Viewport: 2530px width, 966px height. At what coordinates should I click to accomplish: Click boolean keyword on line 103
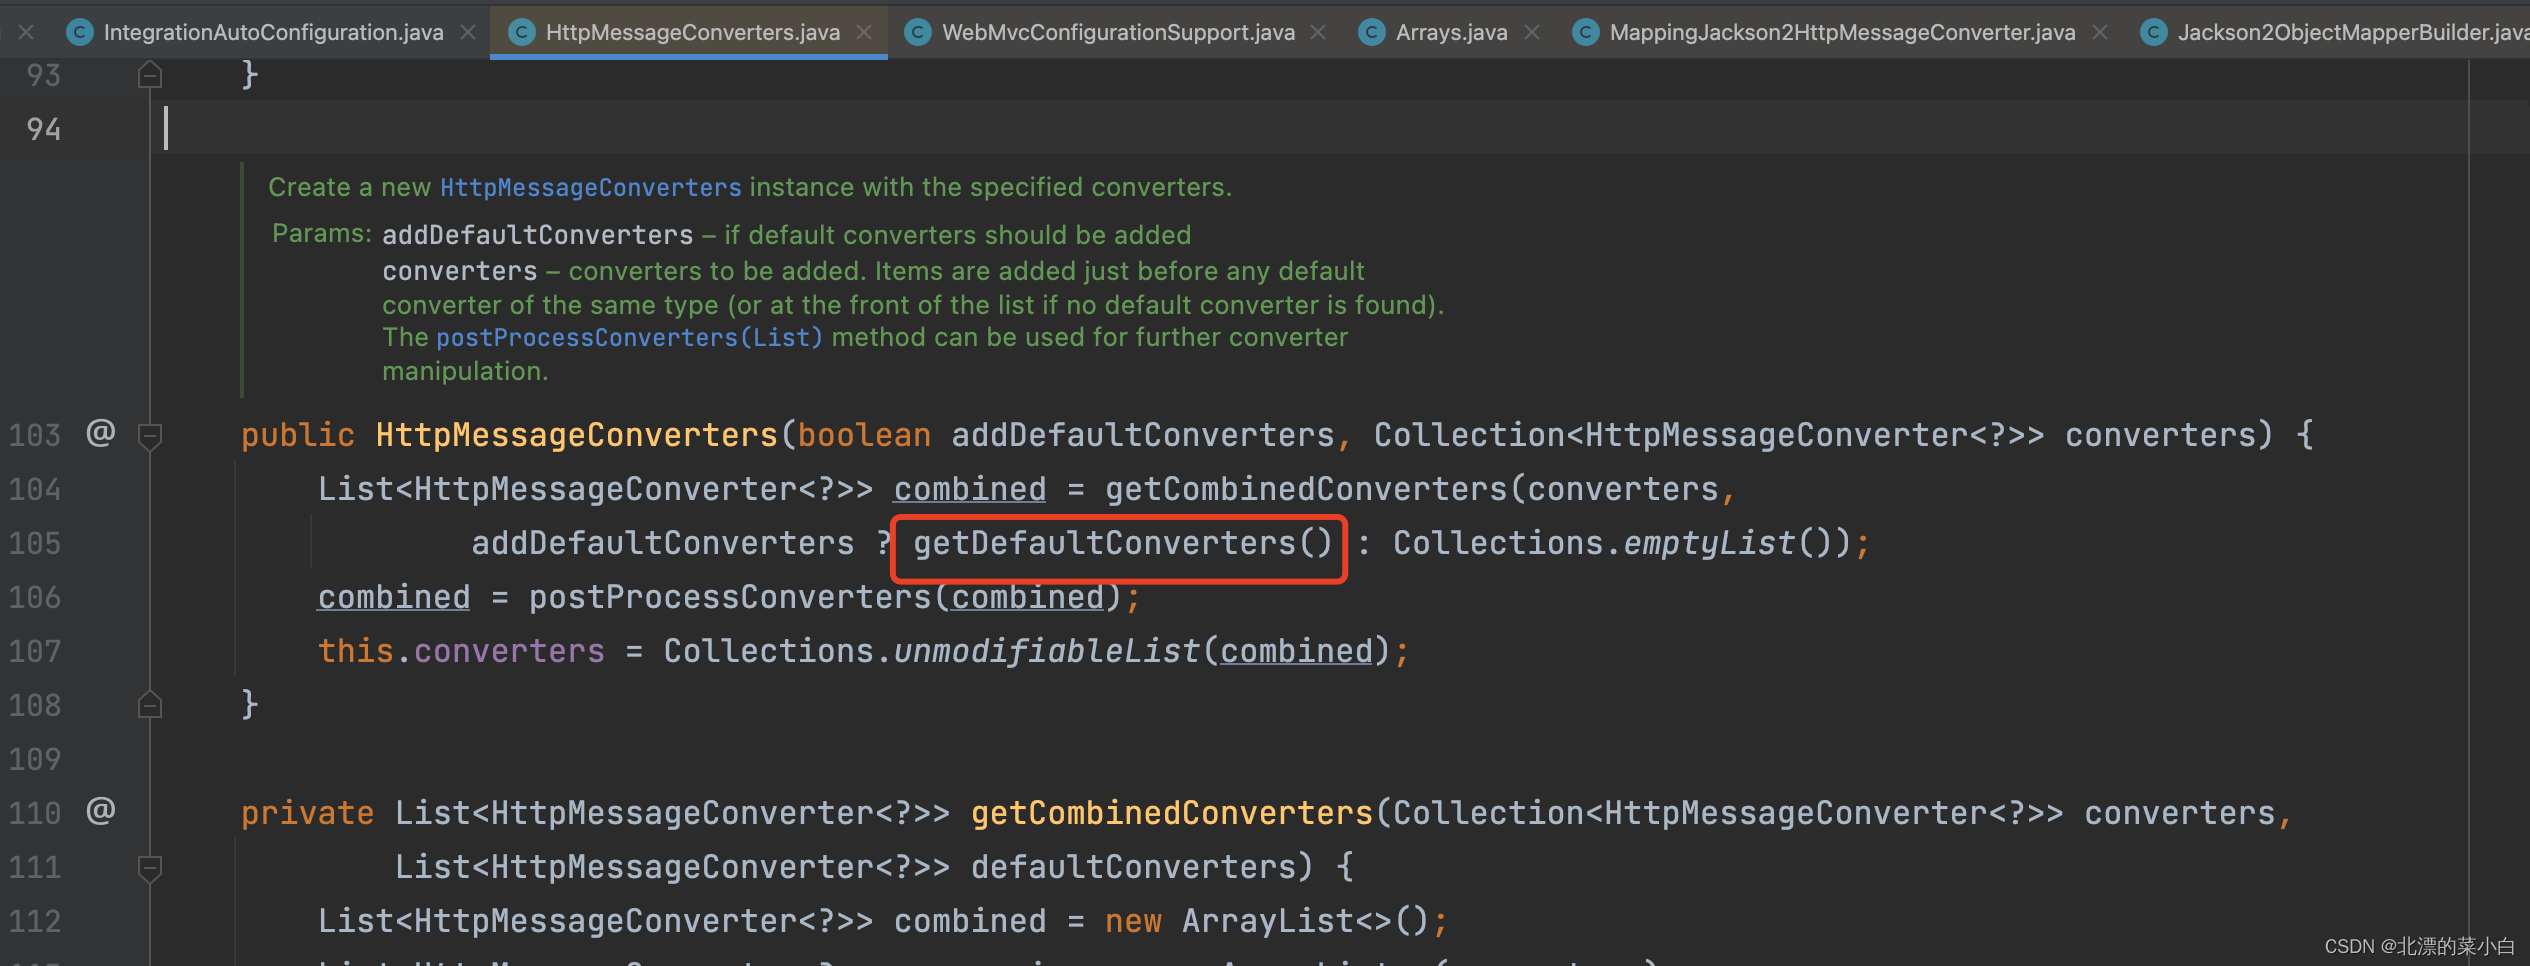pyautogui.click(x=864, y=435)
